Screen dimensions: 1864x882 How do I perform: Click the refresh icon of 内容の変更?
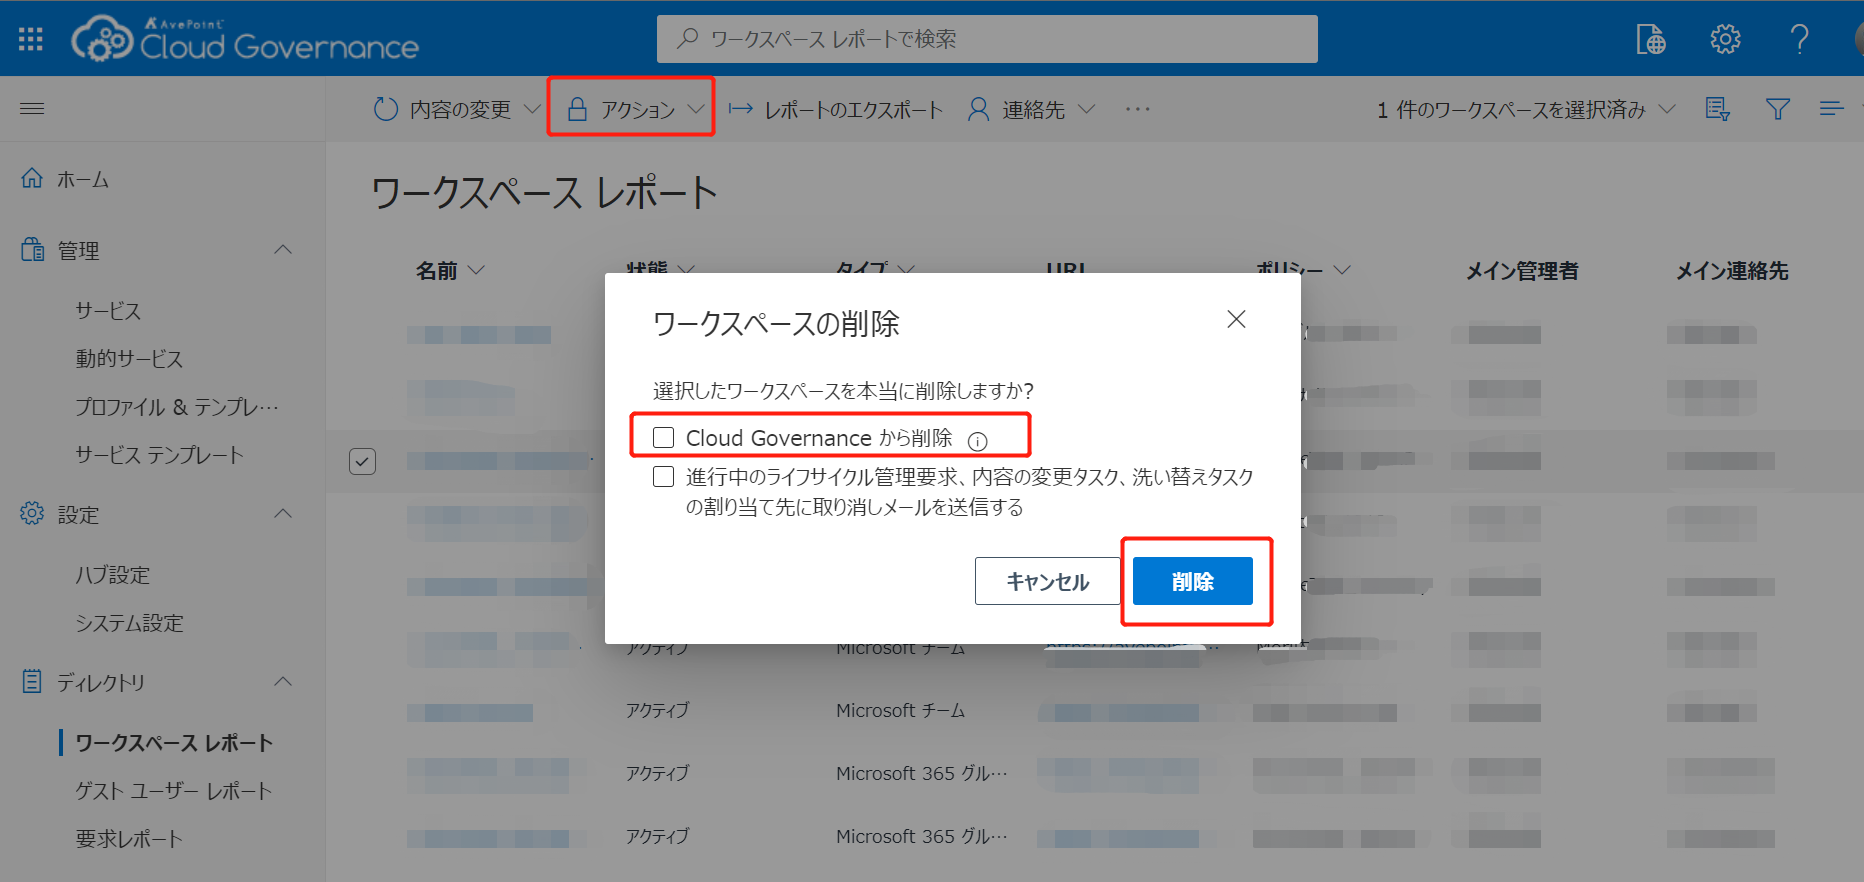[x=386, y=109]
